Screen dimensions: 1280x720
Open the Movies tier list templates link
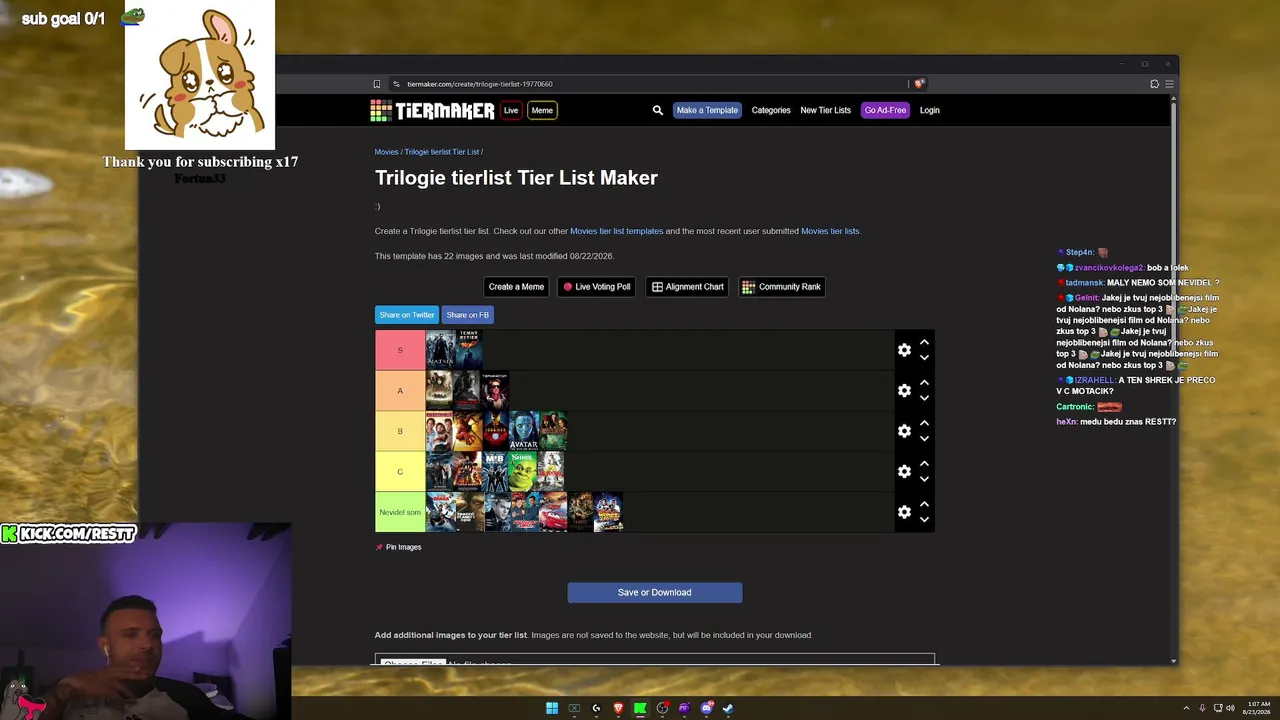pos(616,231)
